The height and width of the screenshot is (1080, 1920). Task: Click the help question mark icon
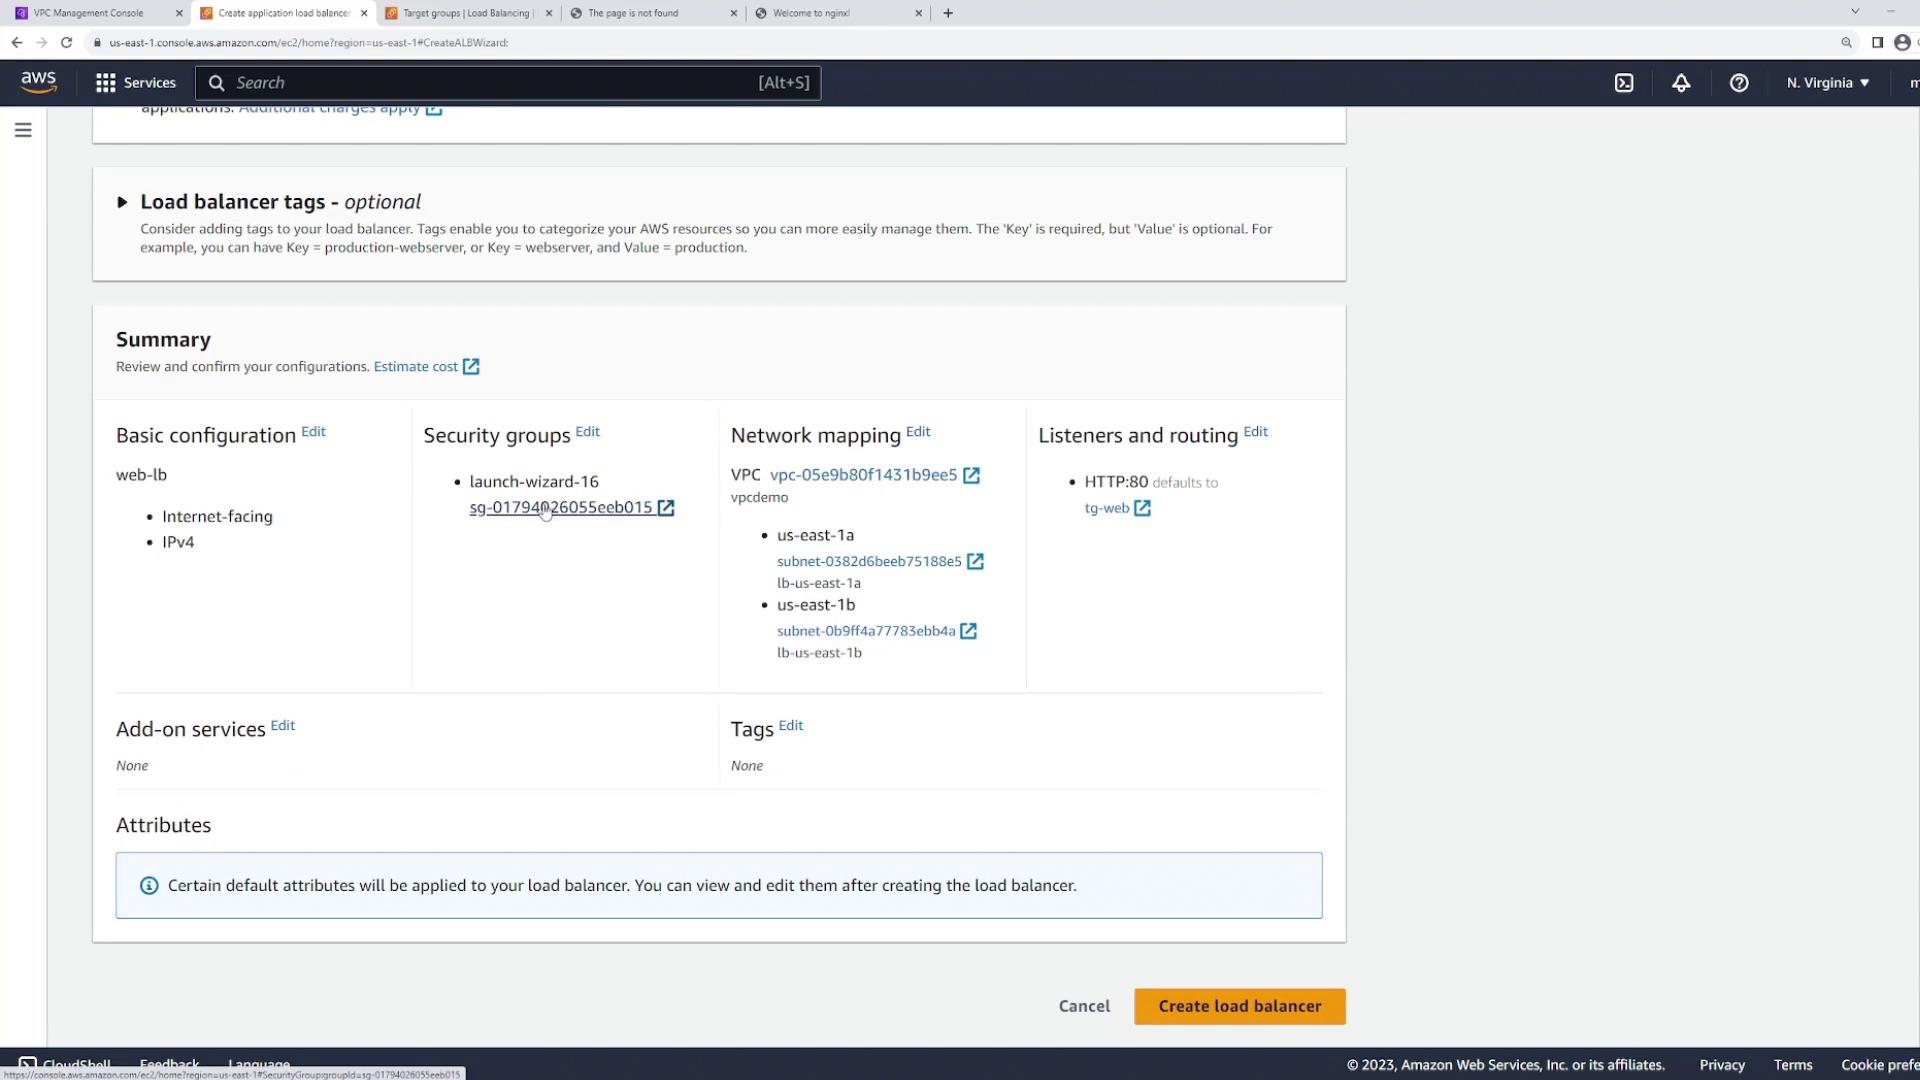click(x=1739, y=83)
